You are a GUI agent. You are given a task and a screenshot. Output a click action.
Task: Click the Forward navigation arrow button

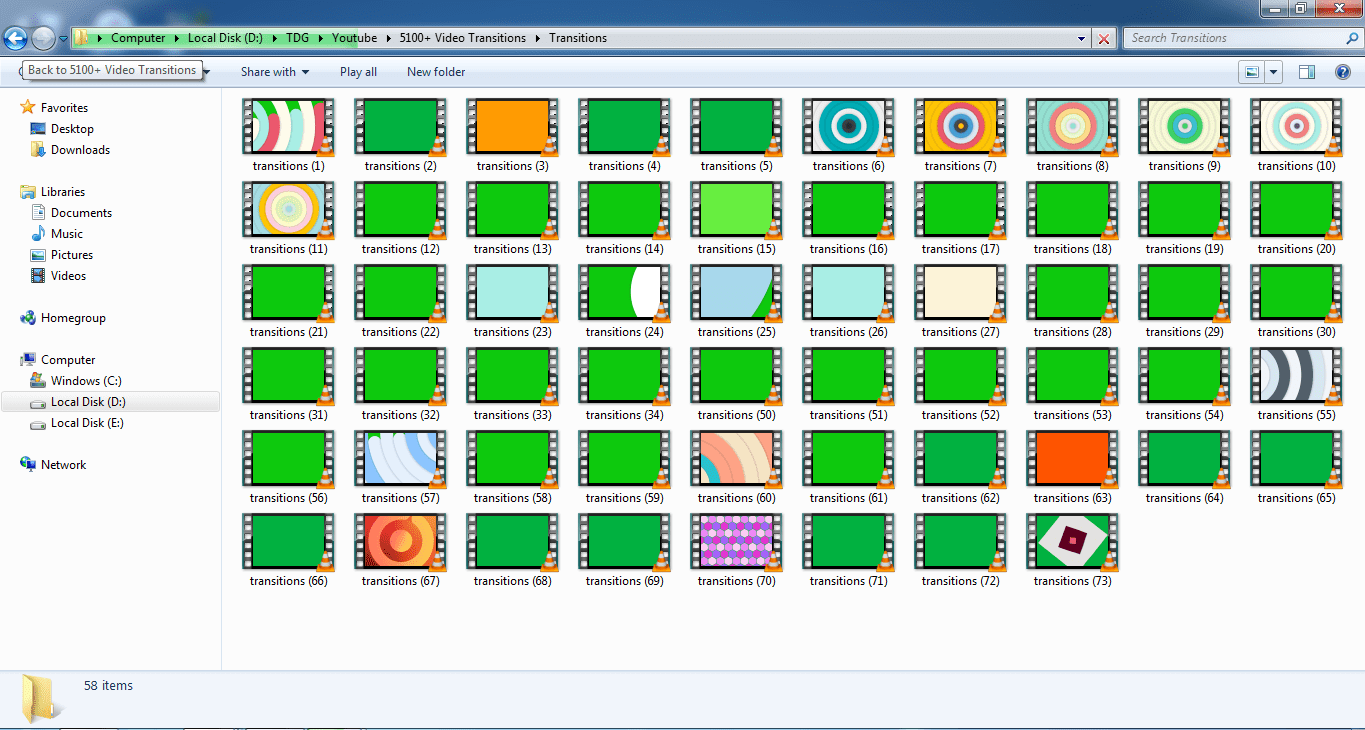[x=43, y=39]
